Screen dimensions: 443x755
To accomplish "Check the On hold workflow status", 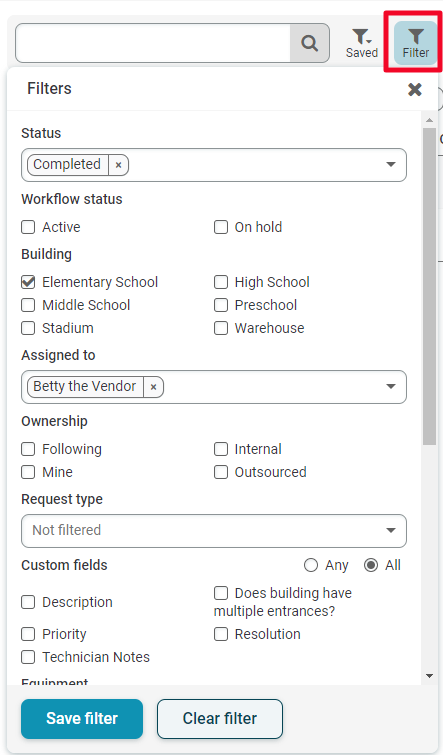I will tap(221, 227).
